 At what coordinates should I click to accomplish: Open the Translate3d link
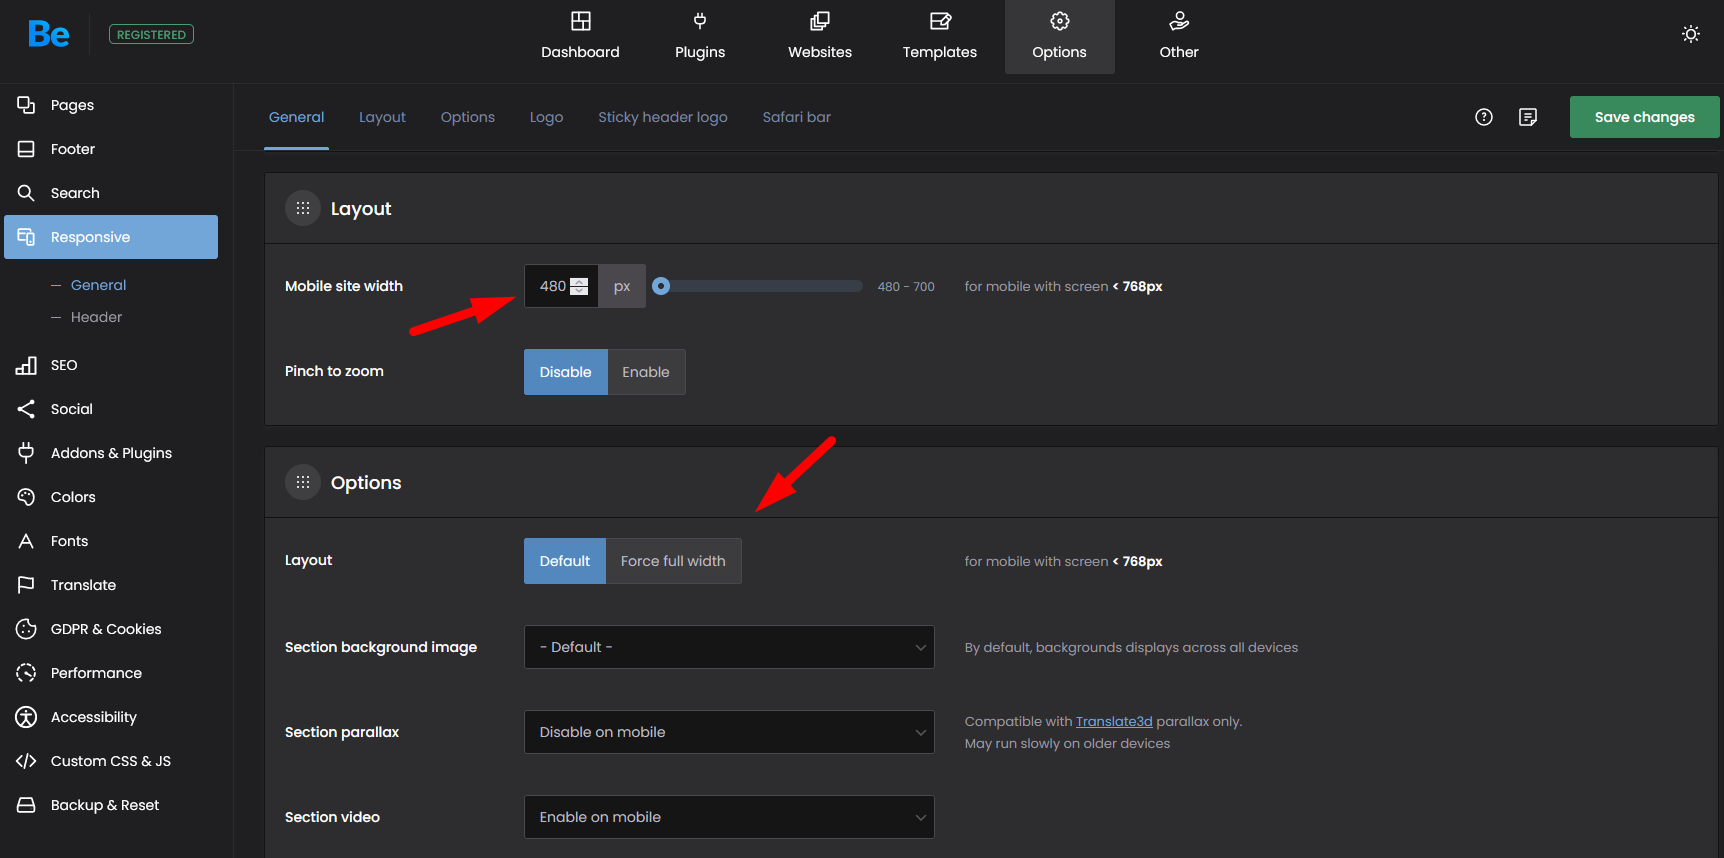click(x=1114, y=721)
